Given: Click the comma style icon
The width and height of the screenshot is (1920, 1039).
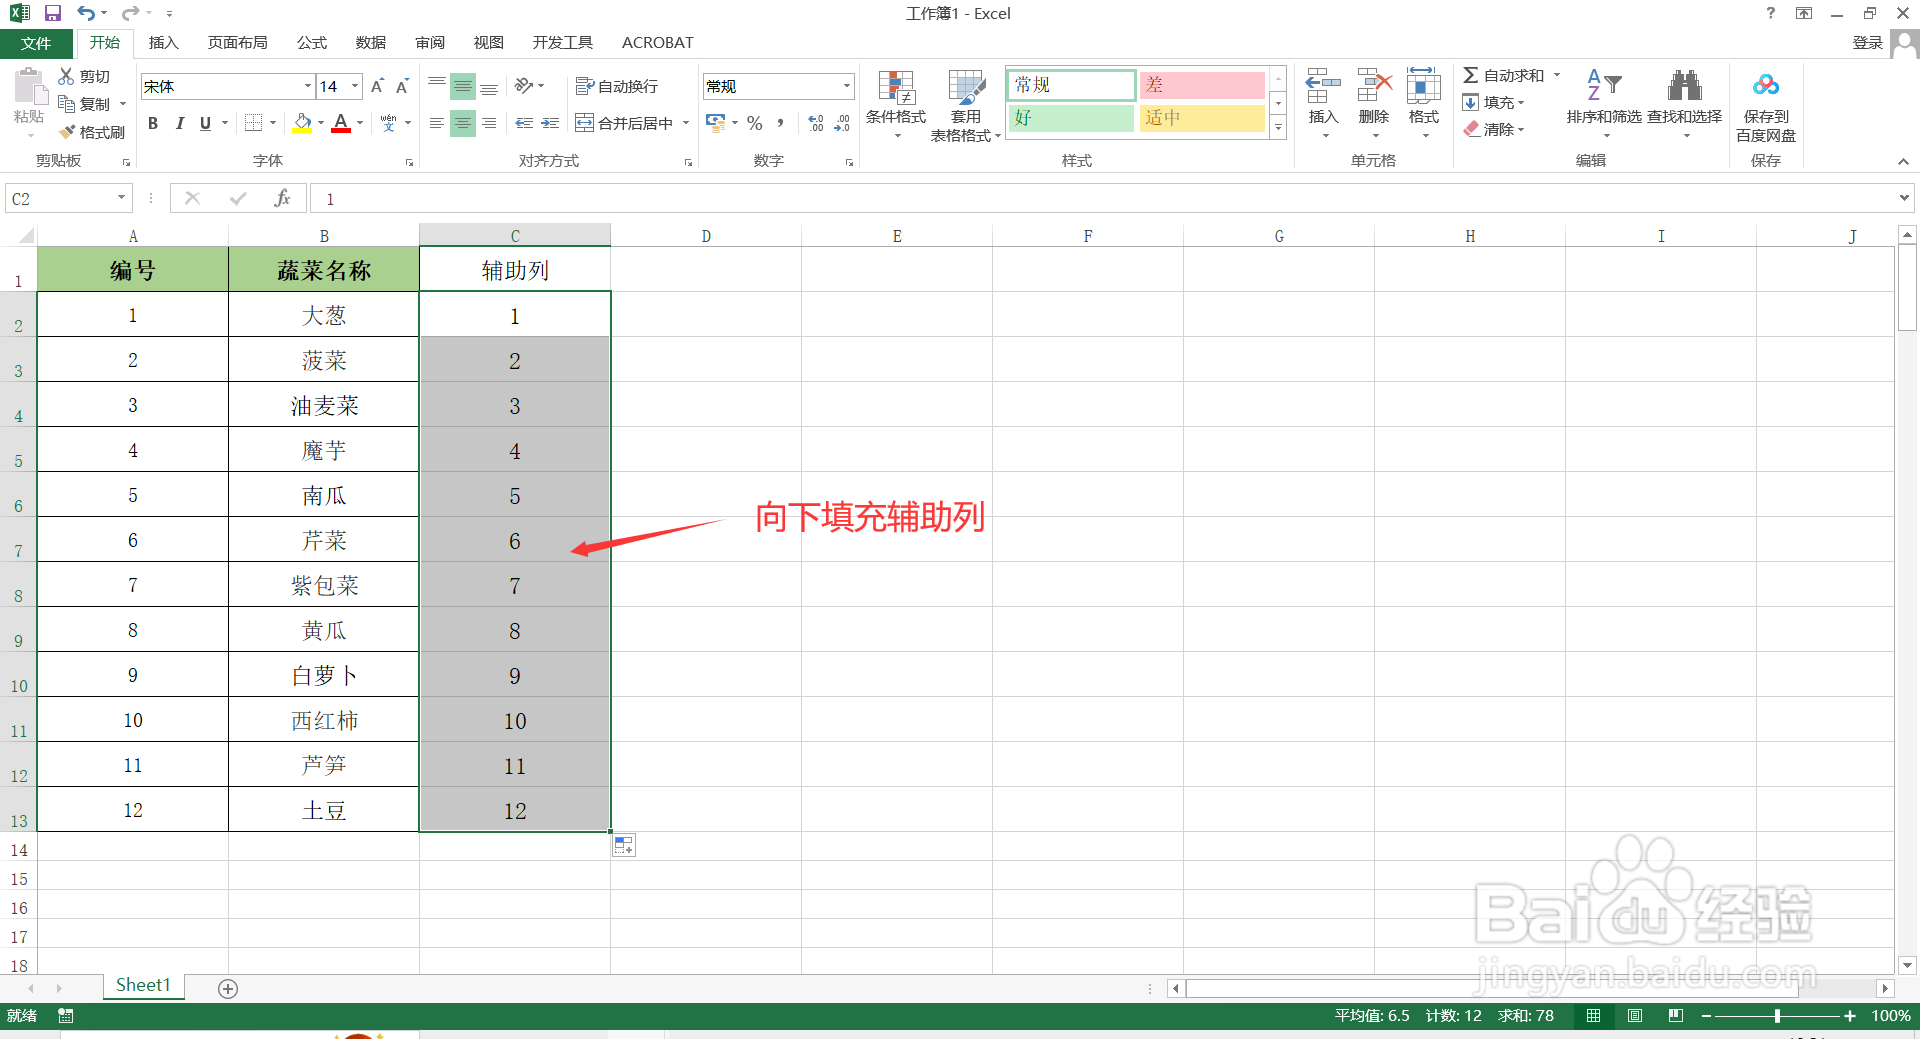Looking at the screenshot, I should pyautogui.click(x=780, y=123).
